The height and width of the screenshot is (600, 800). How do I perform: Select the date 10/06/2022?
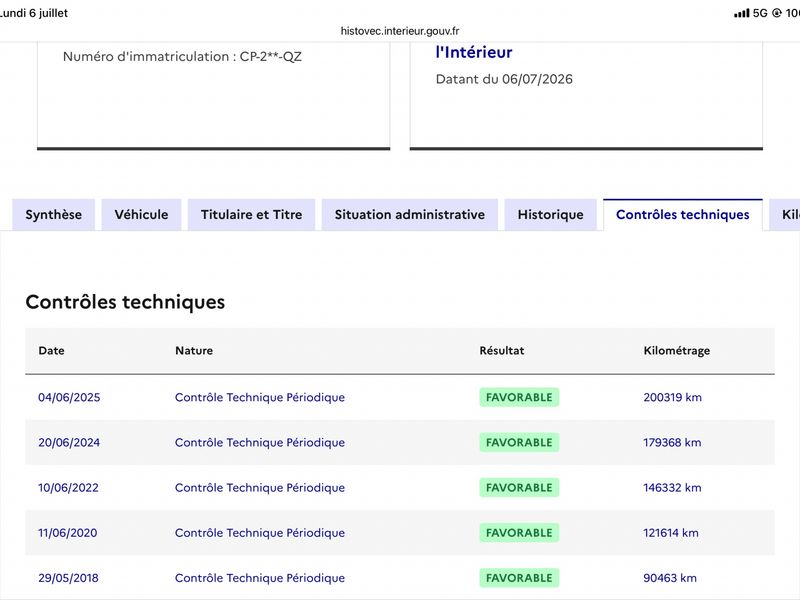tap(68, 488)
